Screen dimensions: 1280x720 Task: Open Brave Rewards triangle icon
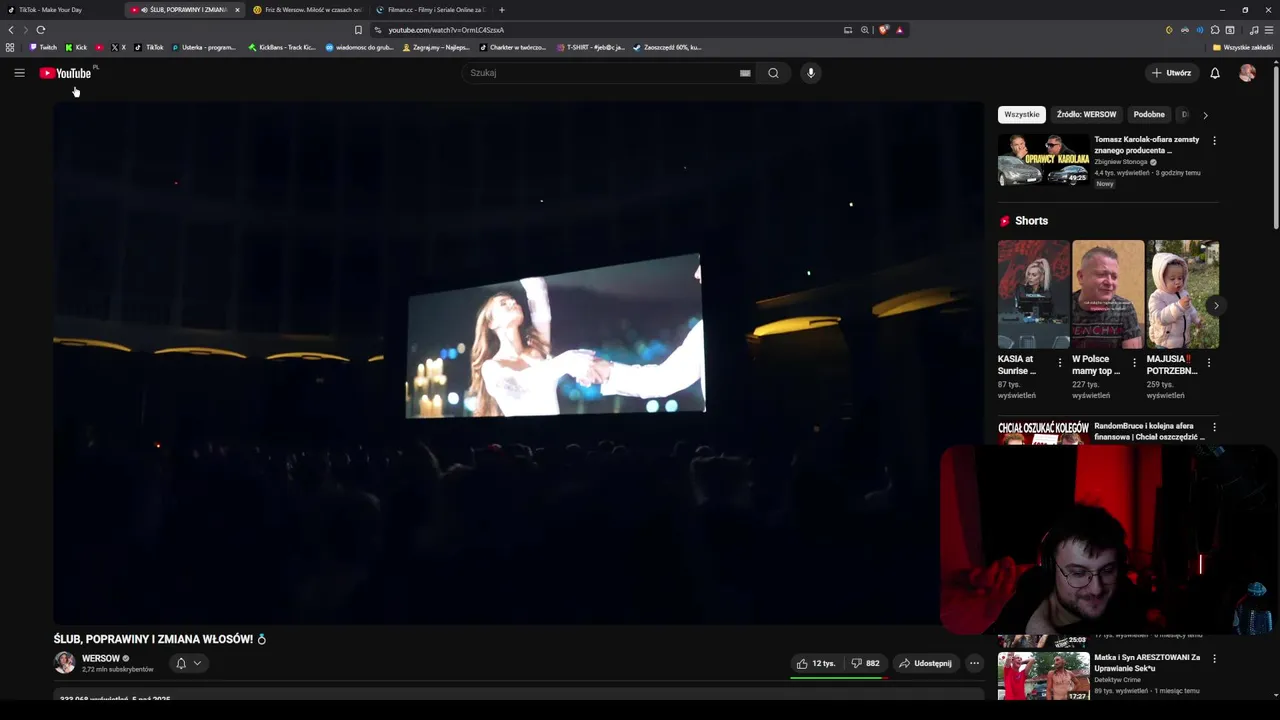(x=899, y=30)
